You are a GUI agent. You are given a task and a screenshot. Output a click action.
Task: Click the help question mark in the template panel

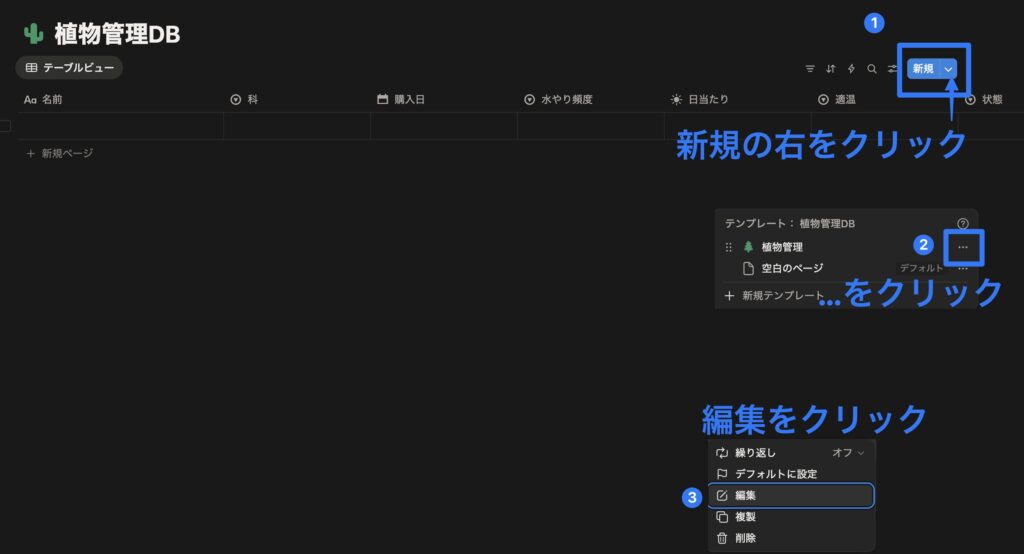[x=963, y=224]
